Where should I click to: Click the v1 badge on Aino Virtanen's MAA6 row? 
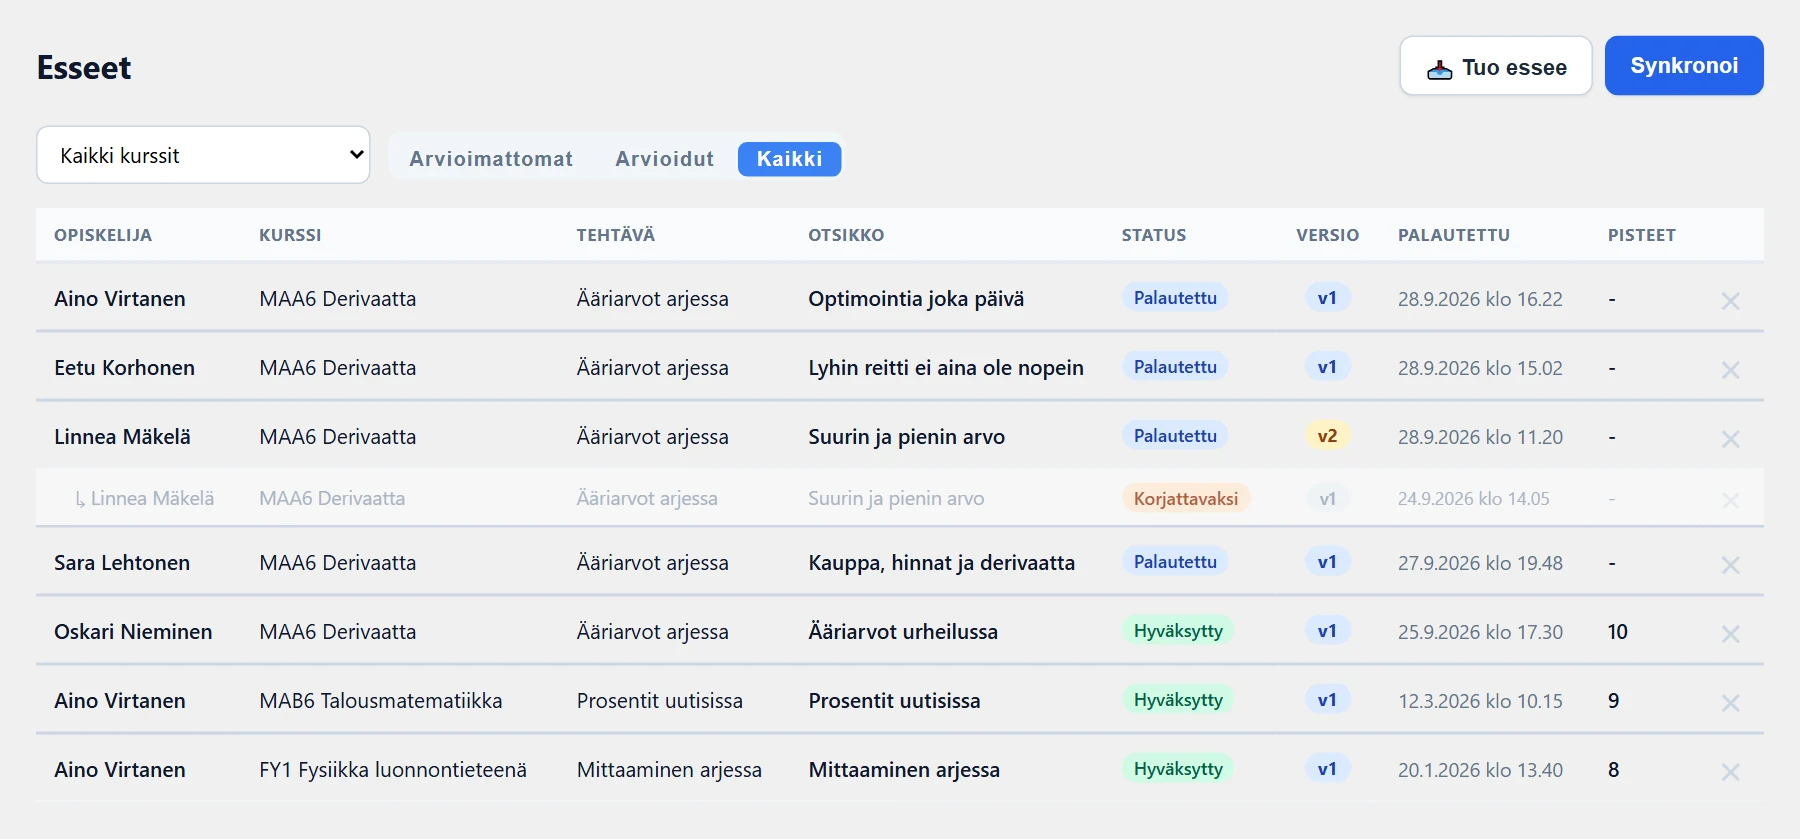[1327, 298]
